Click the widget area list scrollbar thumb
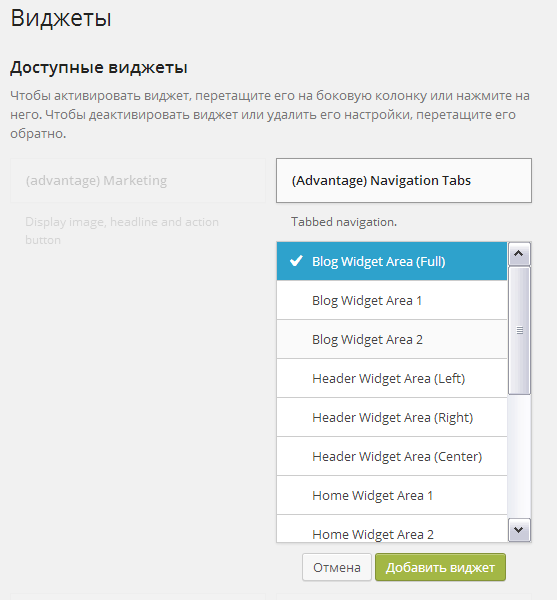 pyautogui.click(x=519, y=331)
